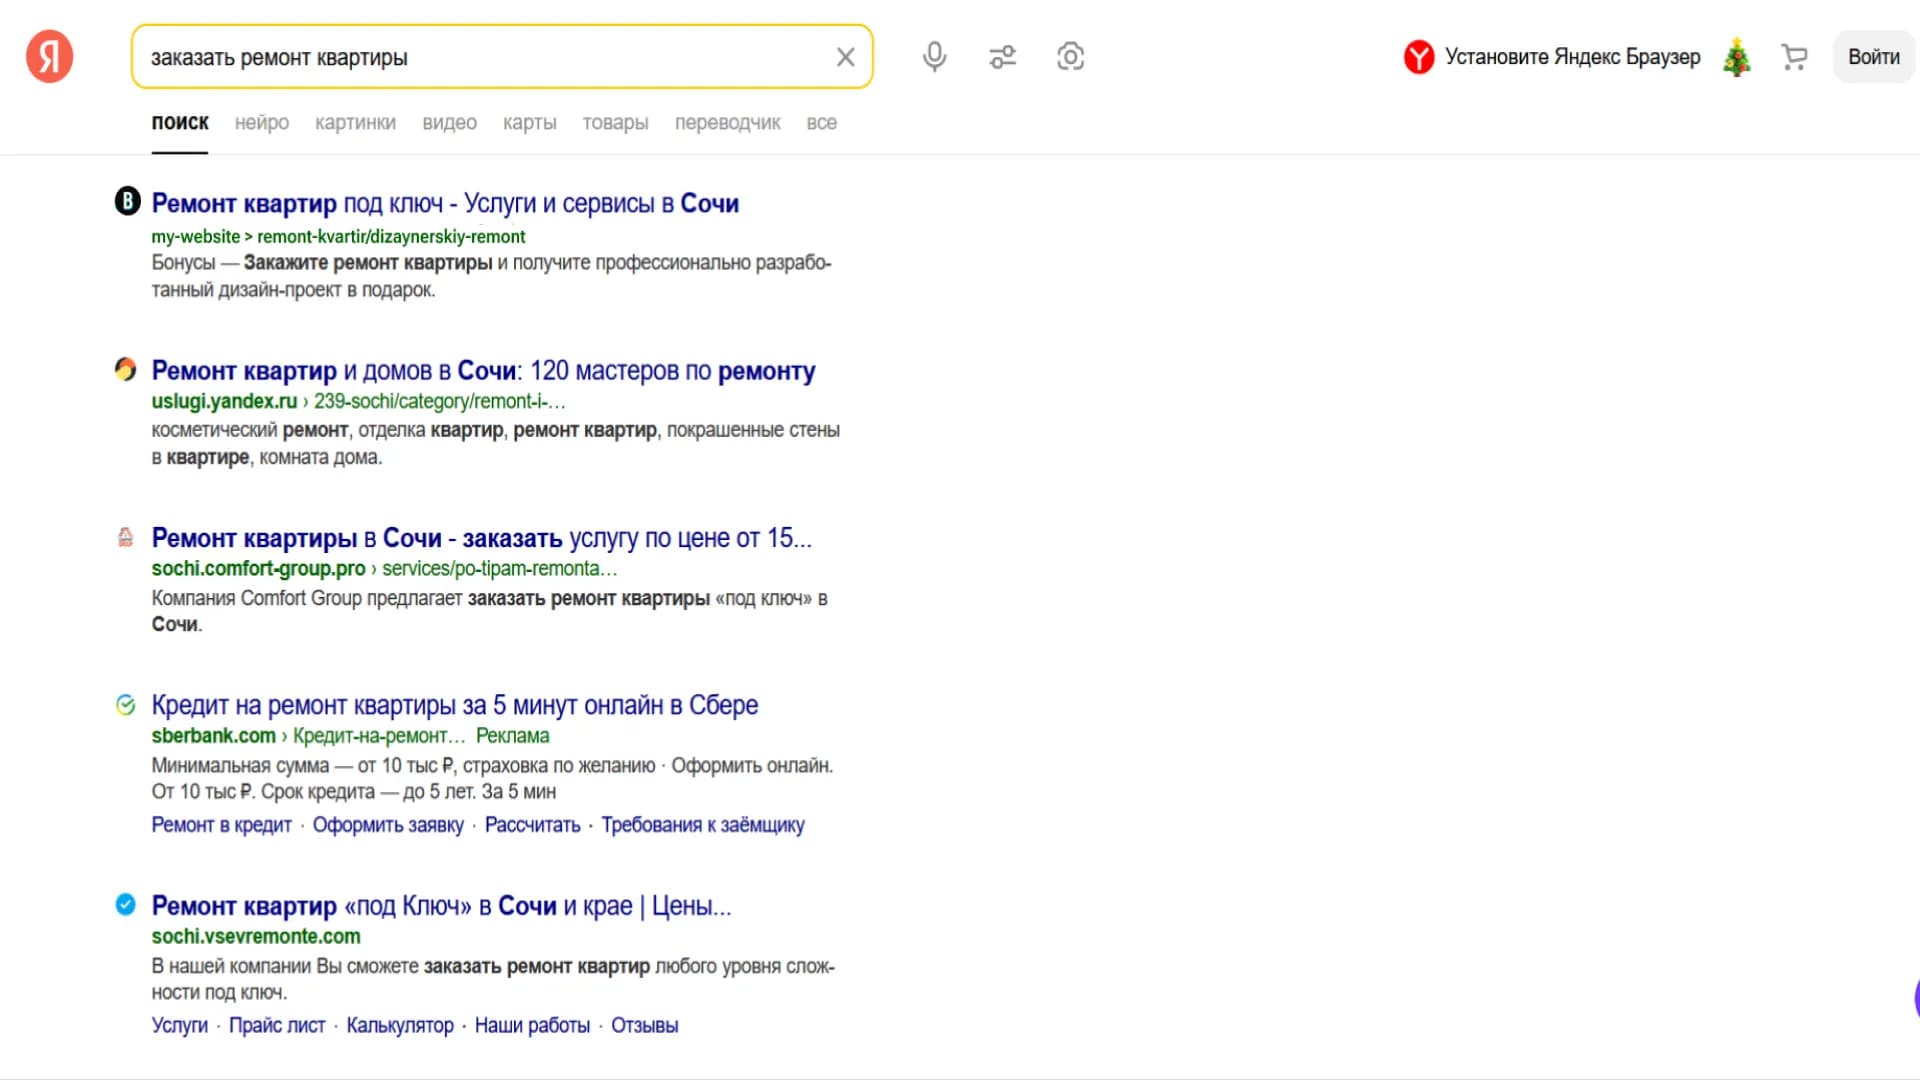Click the Sberbank green favicon

(125, 705)
